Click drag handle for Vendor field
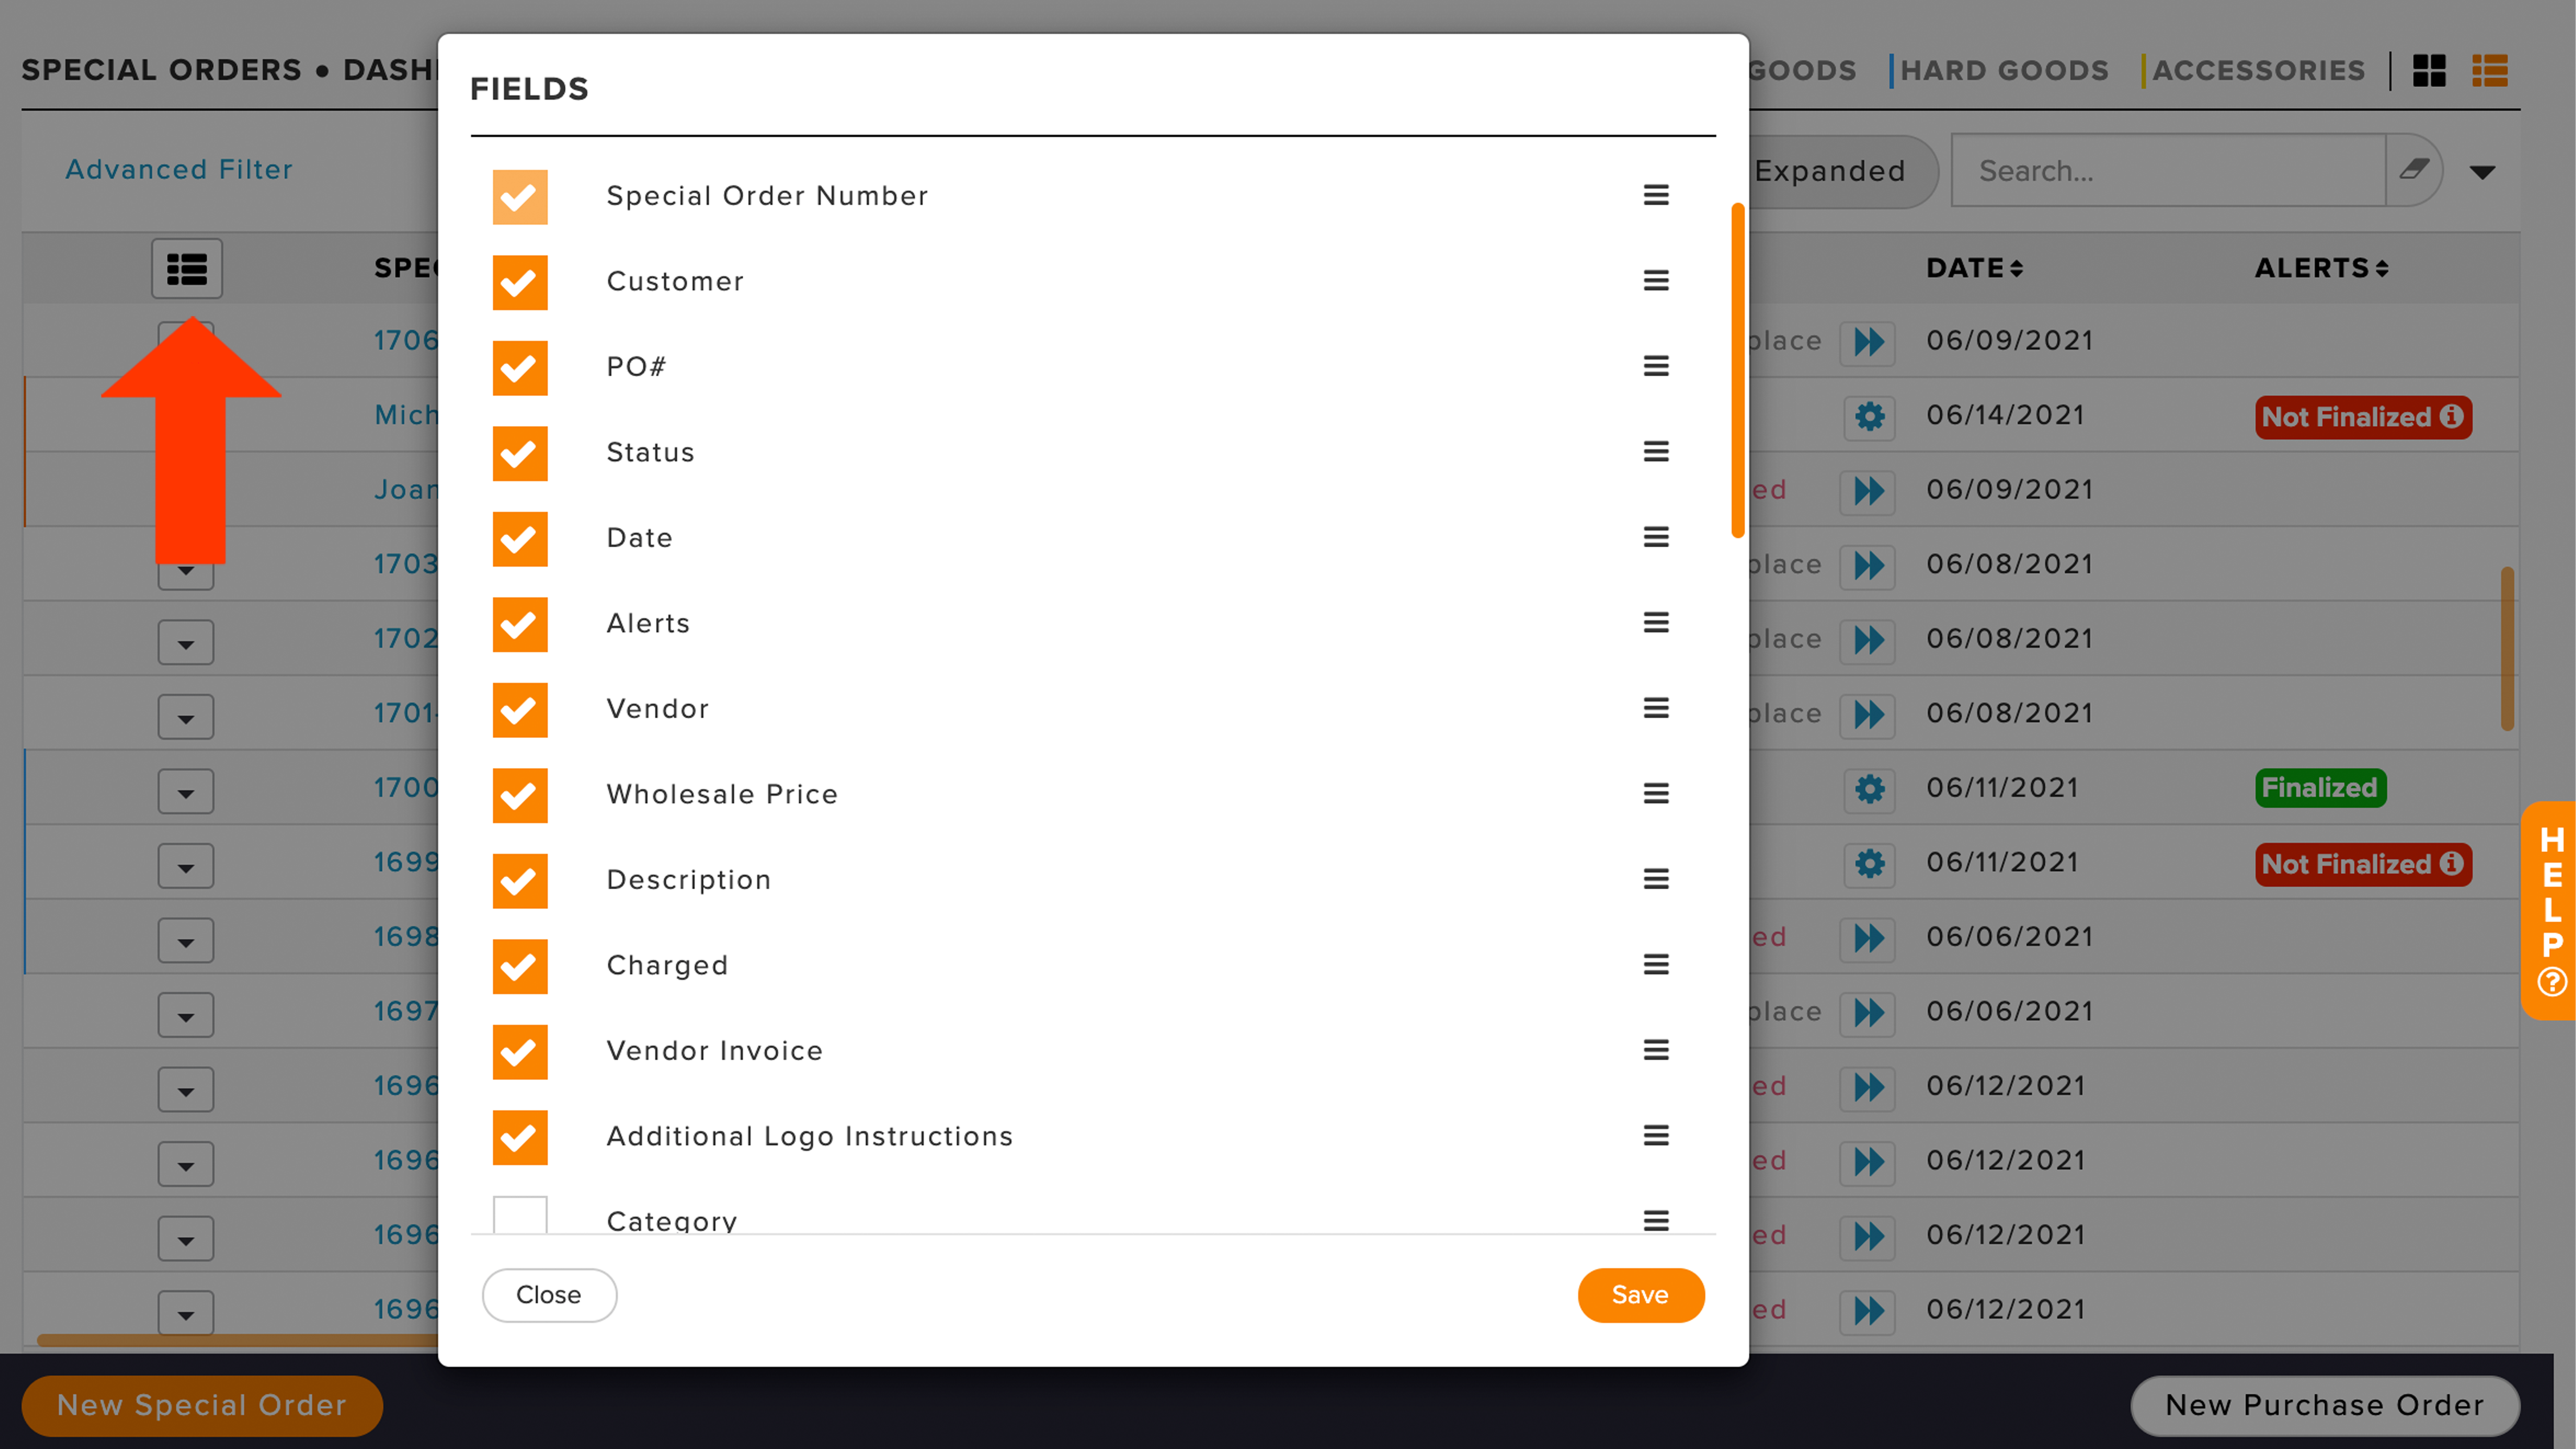Screen dimensions: 2576x1449 point(1656,708)
